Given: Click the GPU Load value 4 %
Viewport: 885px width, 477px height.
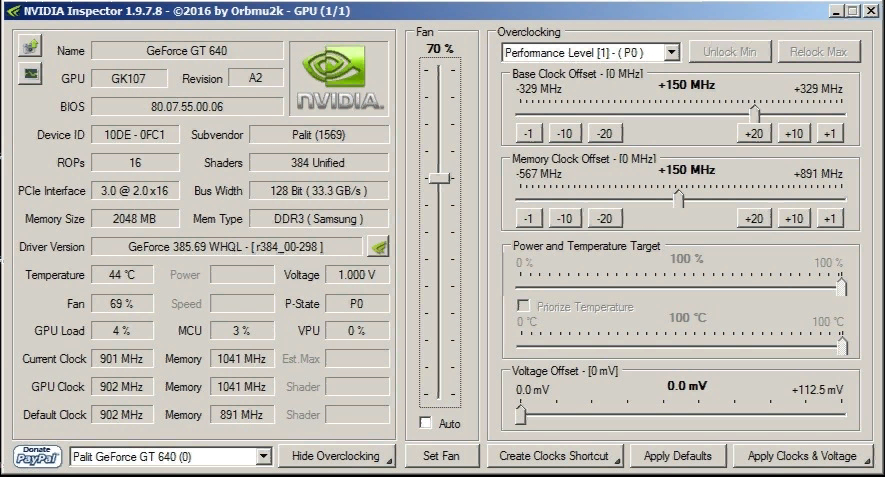Looking at the screenshot, I should (122, 331).
